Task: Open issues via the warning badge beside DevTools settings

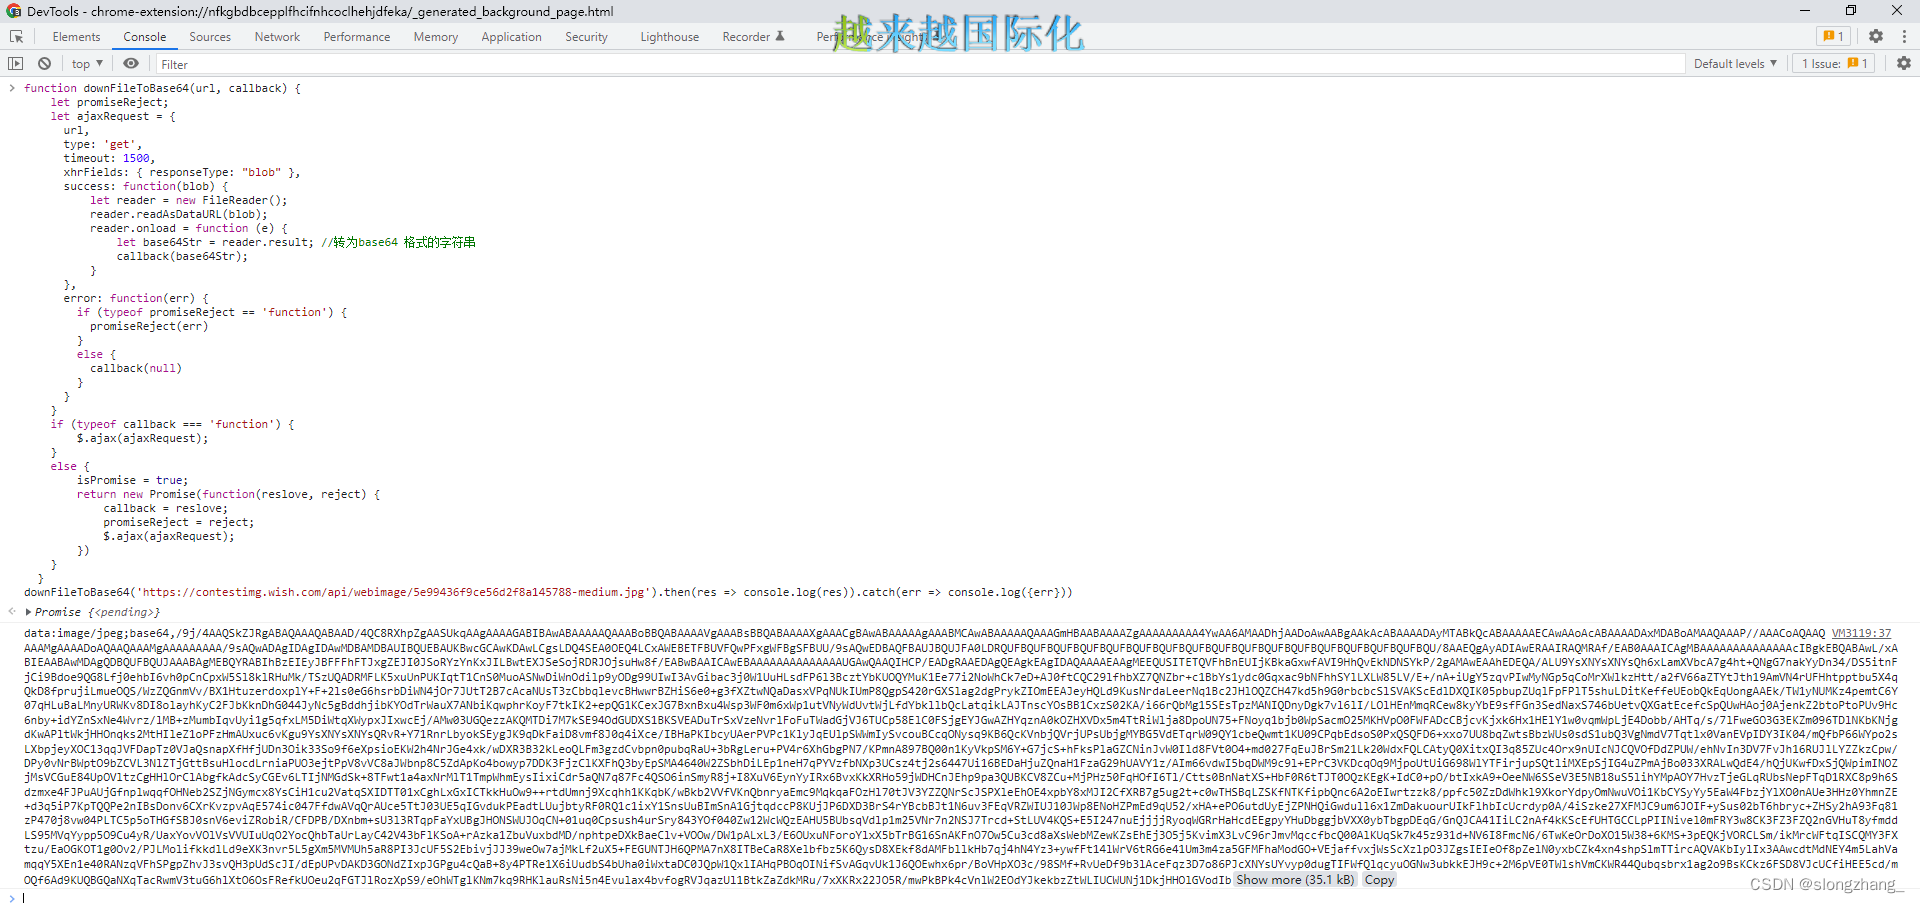Action: (x=1833, y=36)
